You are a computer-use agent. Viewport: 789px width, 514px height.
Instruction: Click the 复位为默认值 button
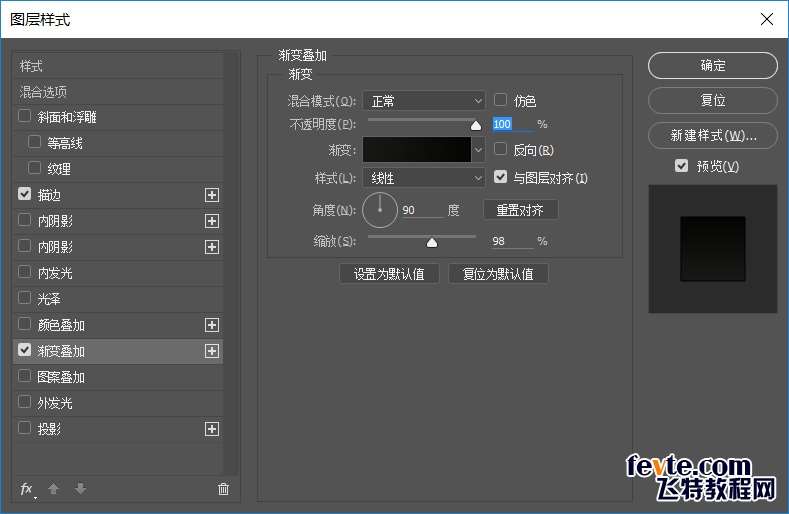(498, 274)
